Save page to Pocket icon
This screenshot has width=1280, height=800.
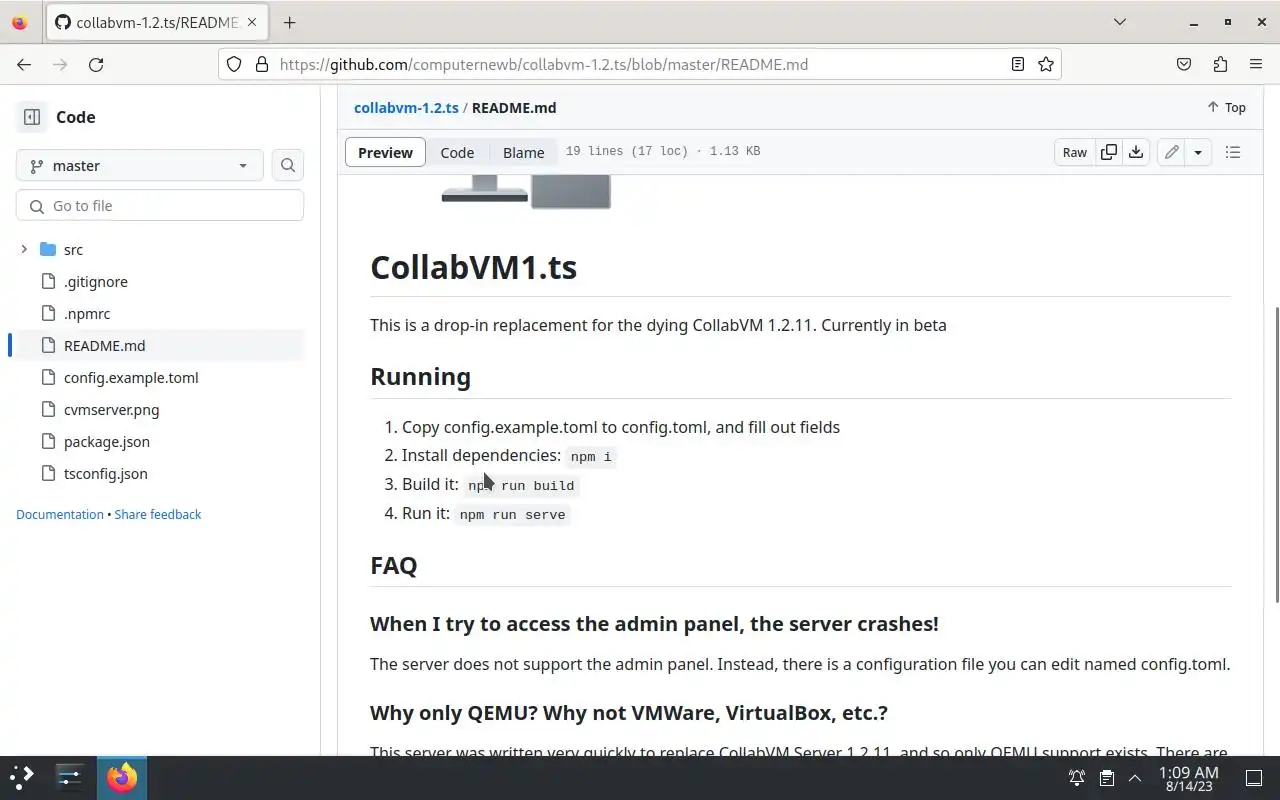pyautogui.click(x=1184, y=64)
